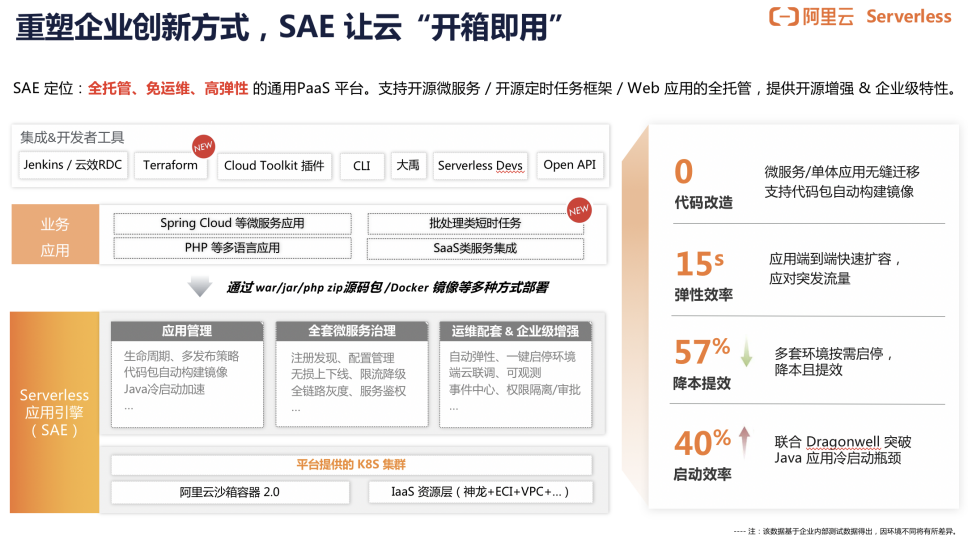Select the Jenkins / 云效RDC box
This screenshot has width=968, height=540.
[73, 165]
